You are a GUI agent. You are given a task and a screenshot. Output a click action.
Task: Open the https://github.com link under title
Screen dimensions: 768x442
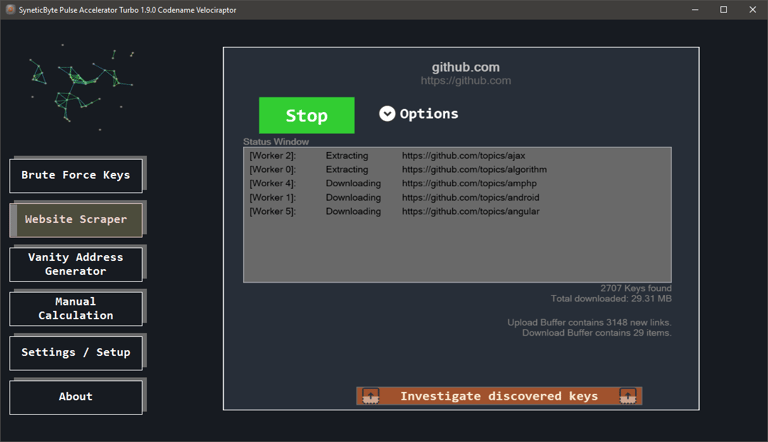466,80
